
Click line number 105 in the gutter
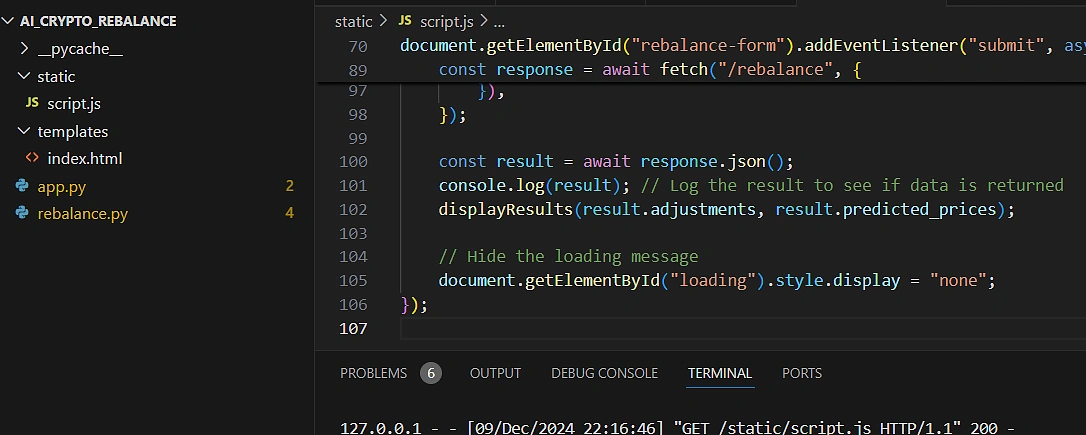(x=353, y=281)
